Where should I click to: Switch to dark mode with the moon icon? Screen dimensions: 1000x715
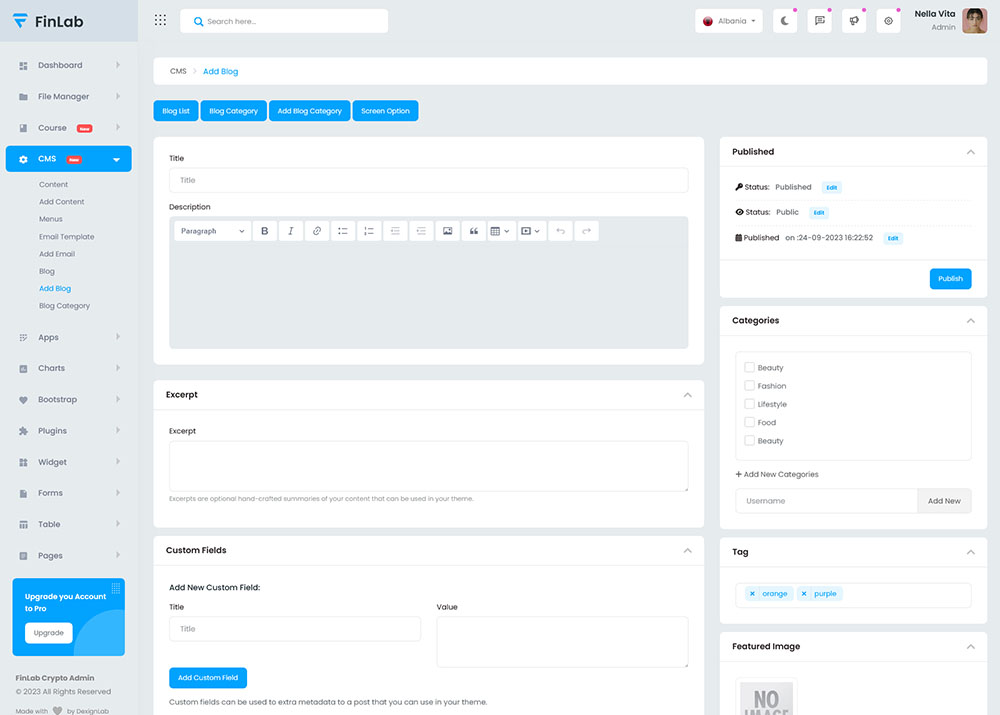click(785, 21)
